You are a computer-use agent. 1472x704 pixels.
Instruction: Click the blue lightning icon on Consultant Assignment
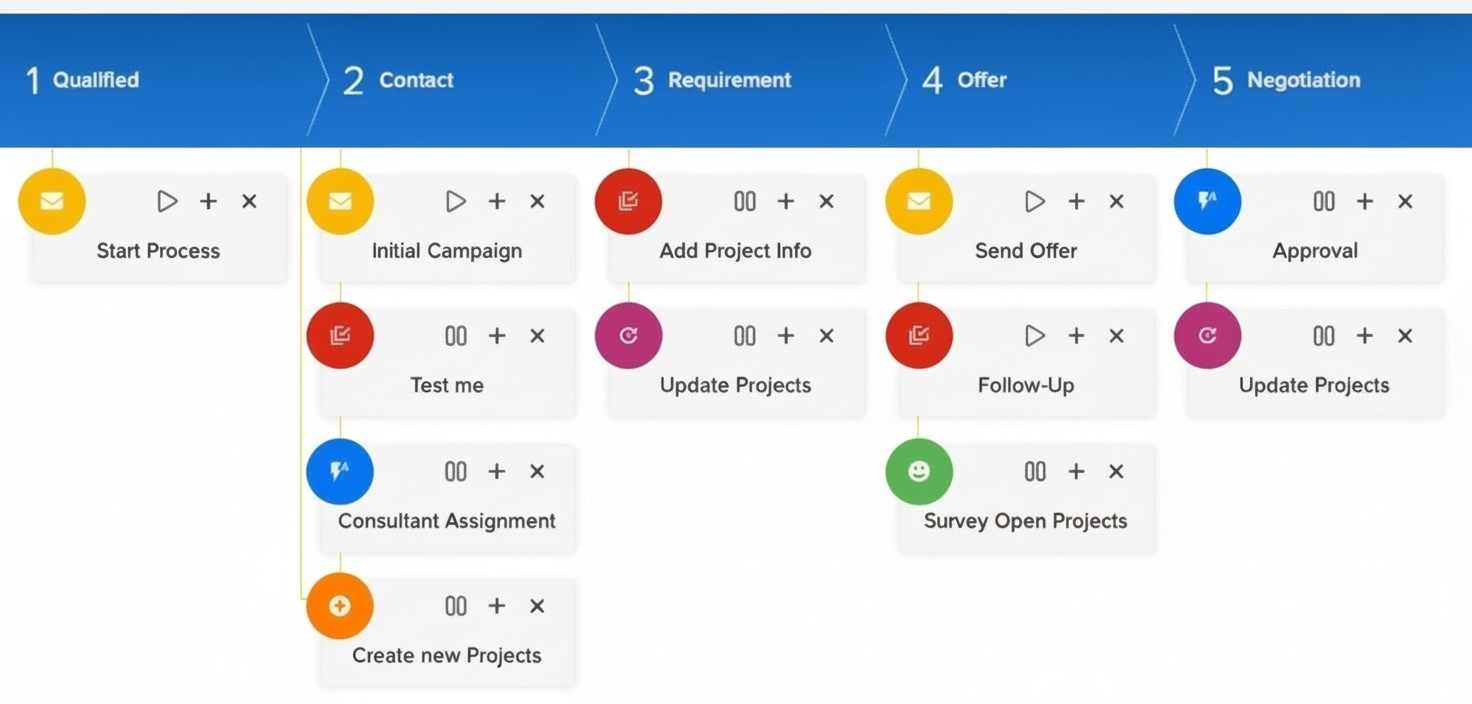pyautogui.click(x=340, y=471)
